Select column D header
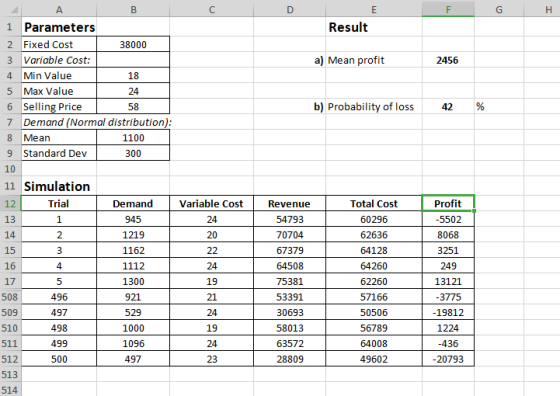 point(290,9)
